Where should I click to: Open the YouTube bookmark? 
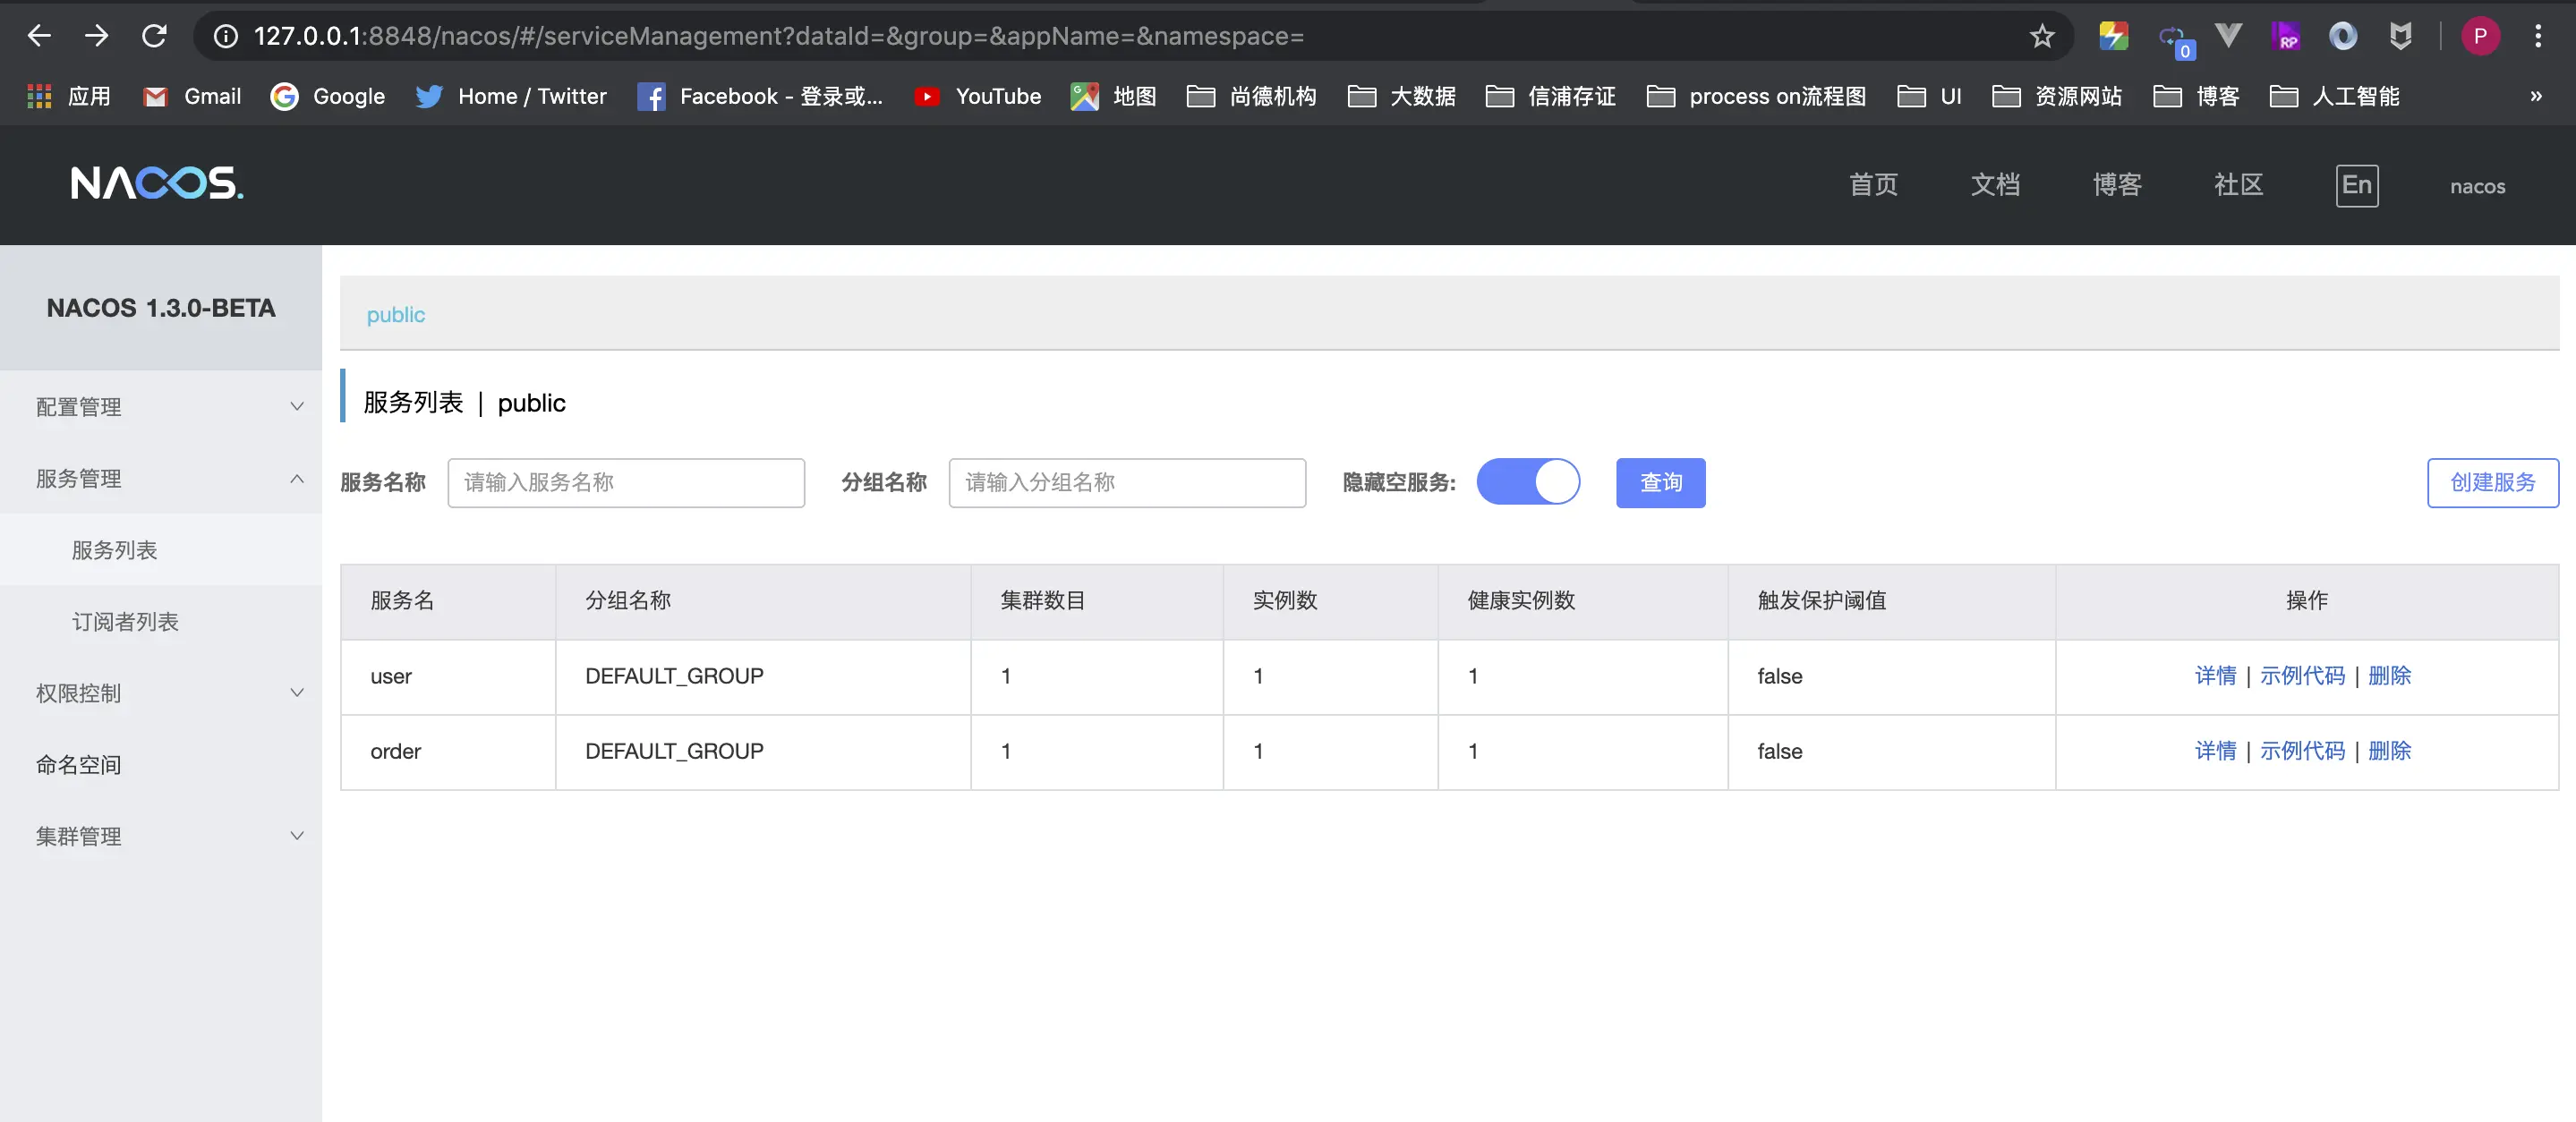tap(977, 96)
